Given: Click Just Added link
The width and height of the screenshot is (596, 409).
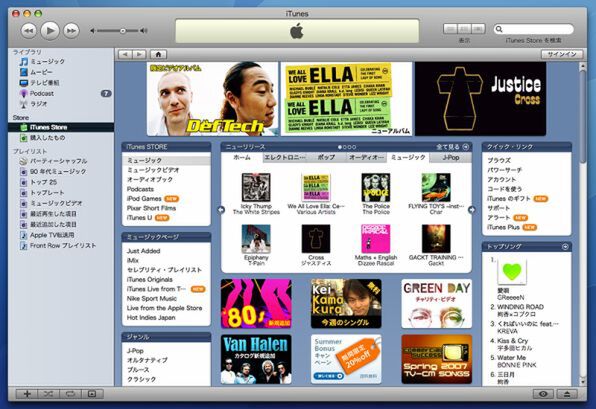Looking at the screenshot, I should [x=143, y=251].
